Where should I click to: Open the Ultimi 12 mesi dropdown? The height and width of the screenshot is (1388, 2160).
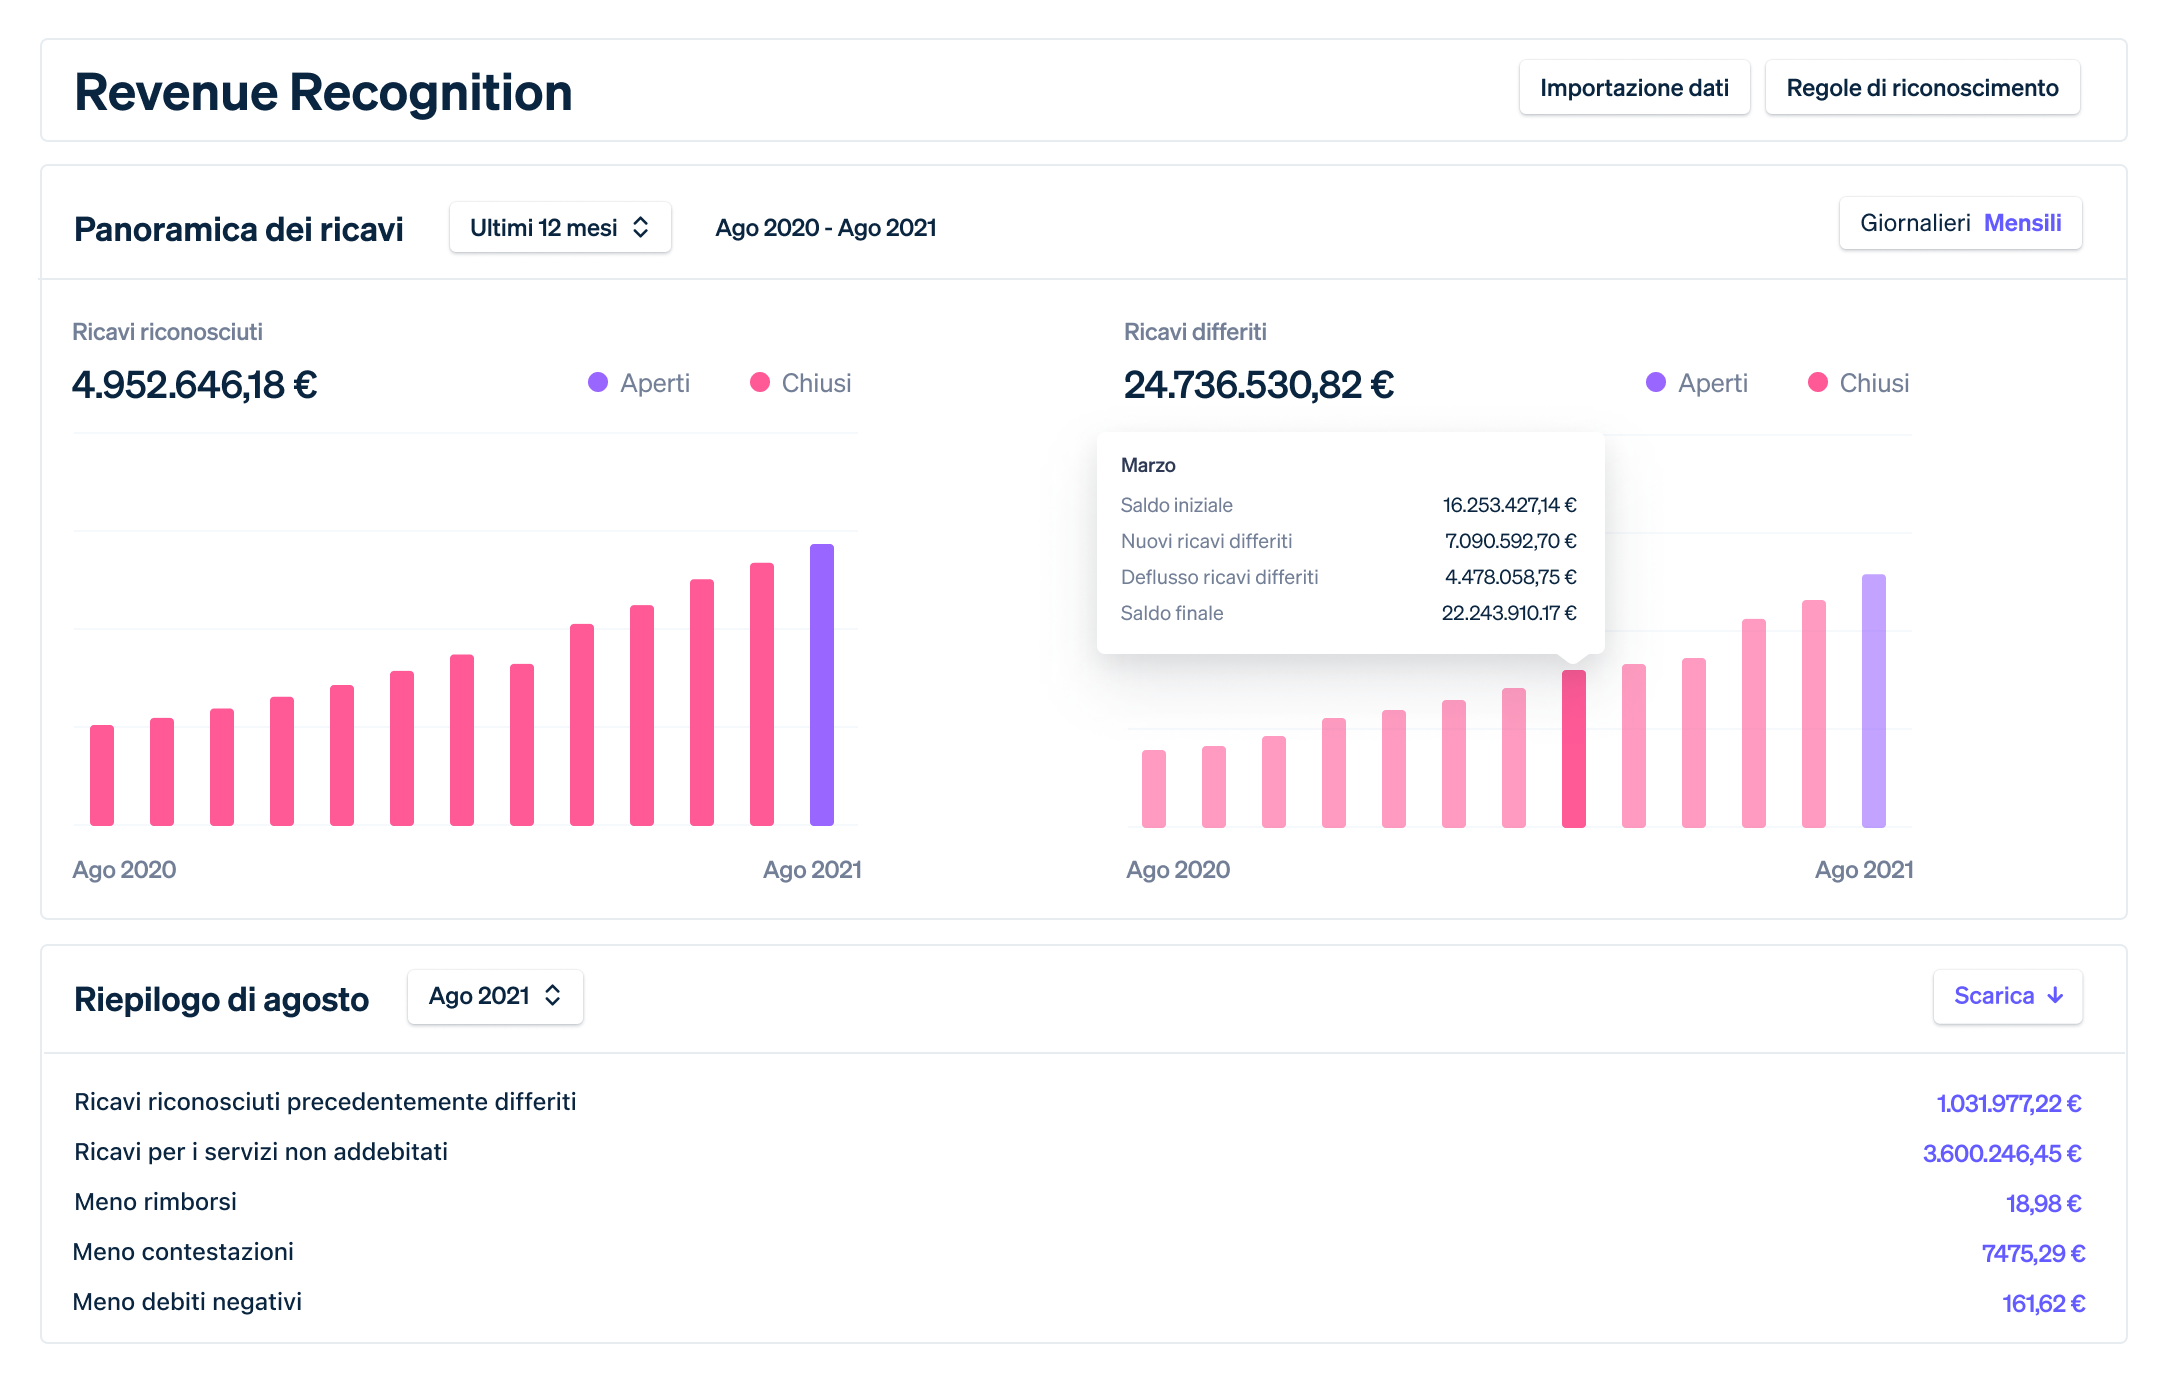[560, 228]
